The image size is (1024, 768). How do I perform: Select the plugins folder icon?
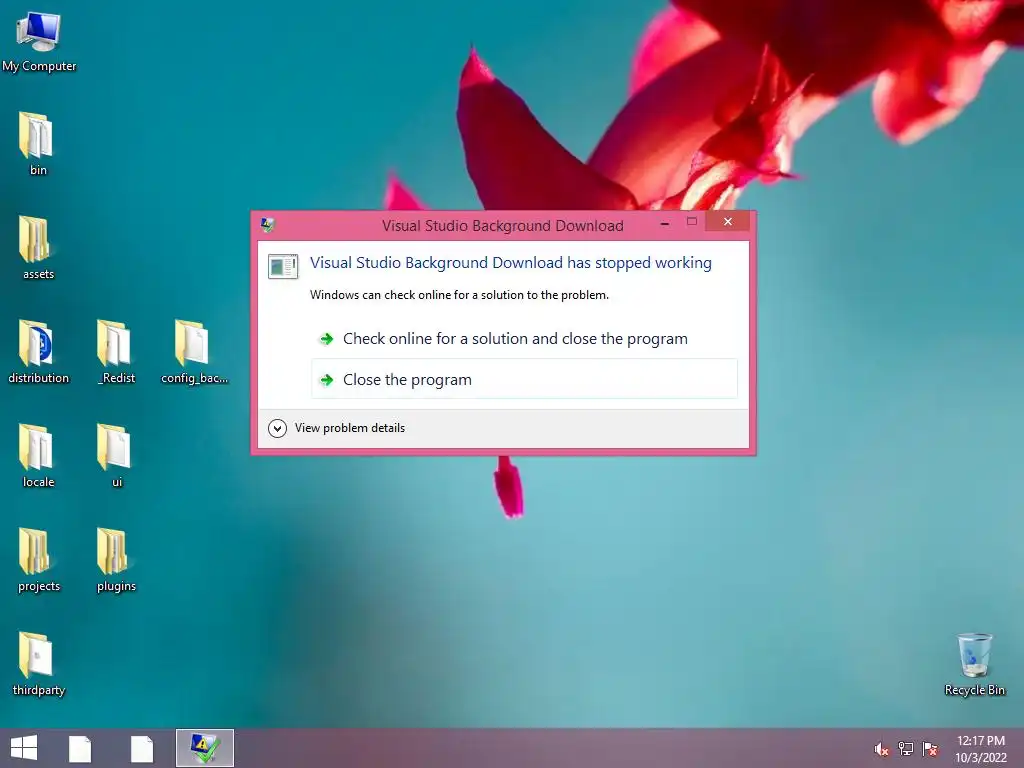[116, 560]
